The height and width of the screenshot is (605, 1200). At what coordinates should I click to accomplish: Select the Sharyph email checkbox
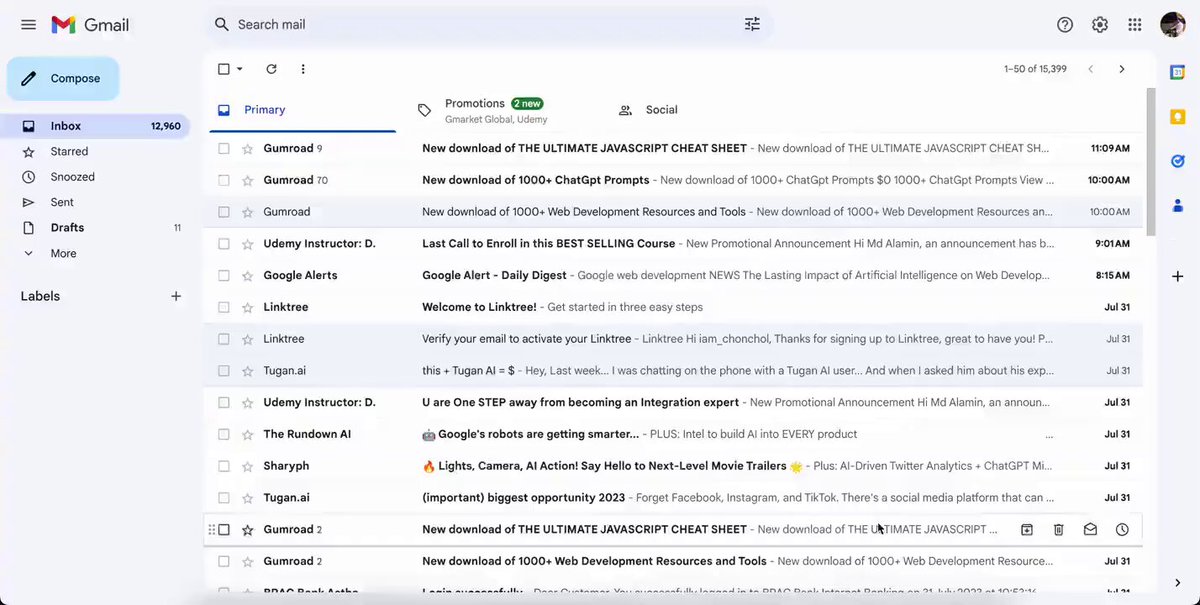[224, 466]
